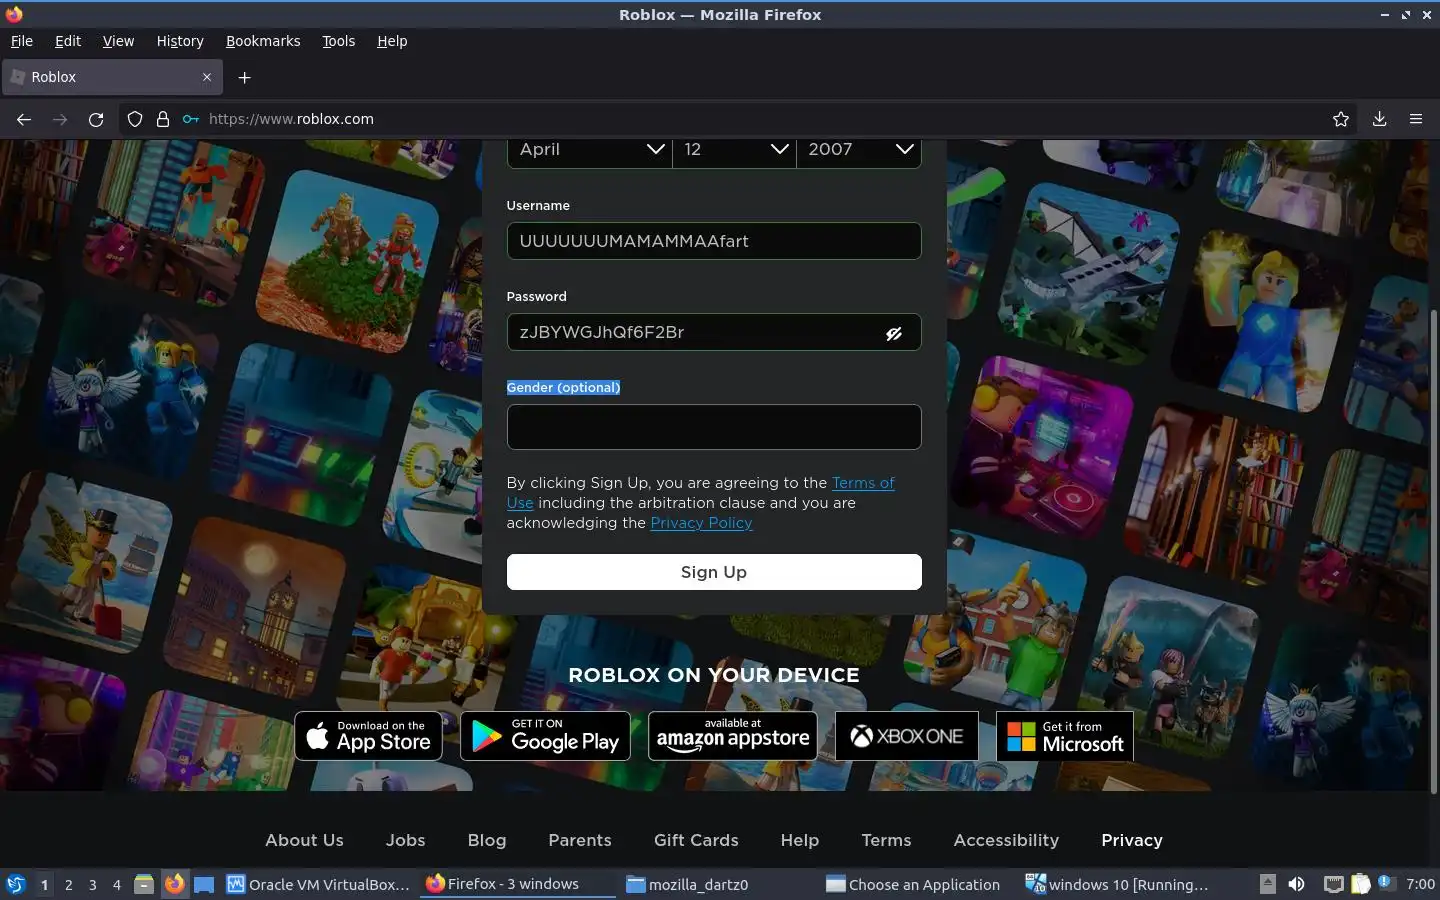Open the Help footer link

click(800, 840)
